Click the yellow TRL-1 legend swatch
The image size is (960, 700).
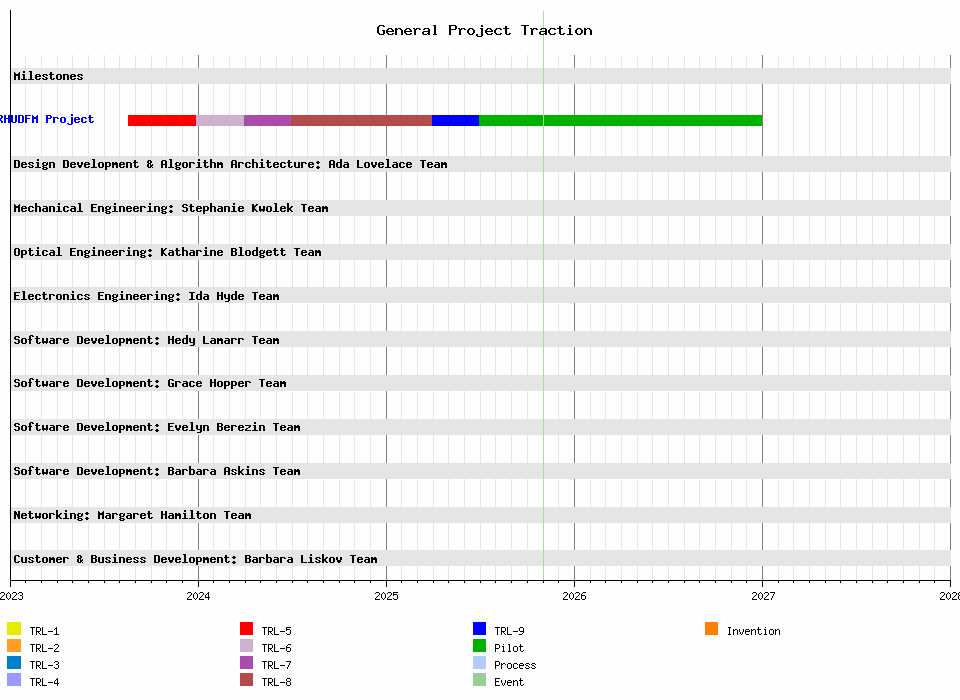14,629
